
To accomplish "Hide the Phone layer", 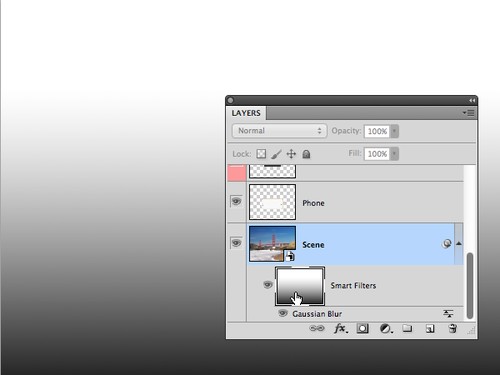I will 236,201.
